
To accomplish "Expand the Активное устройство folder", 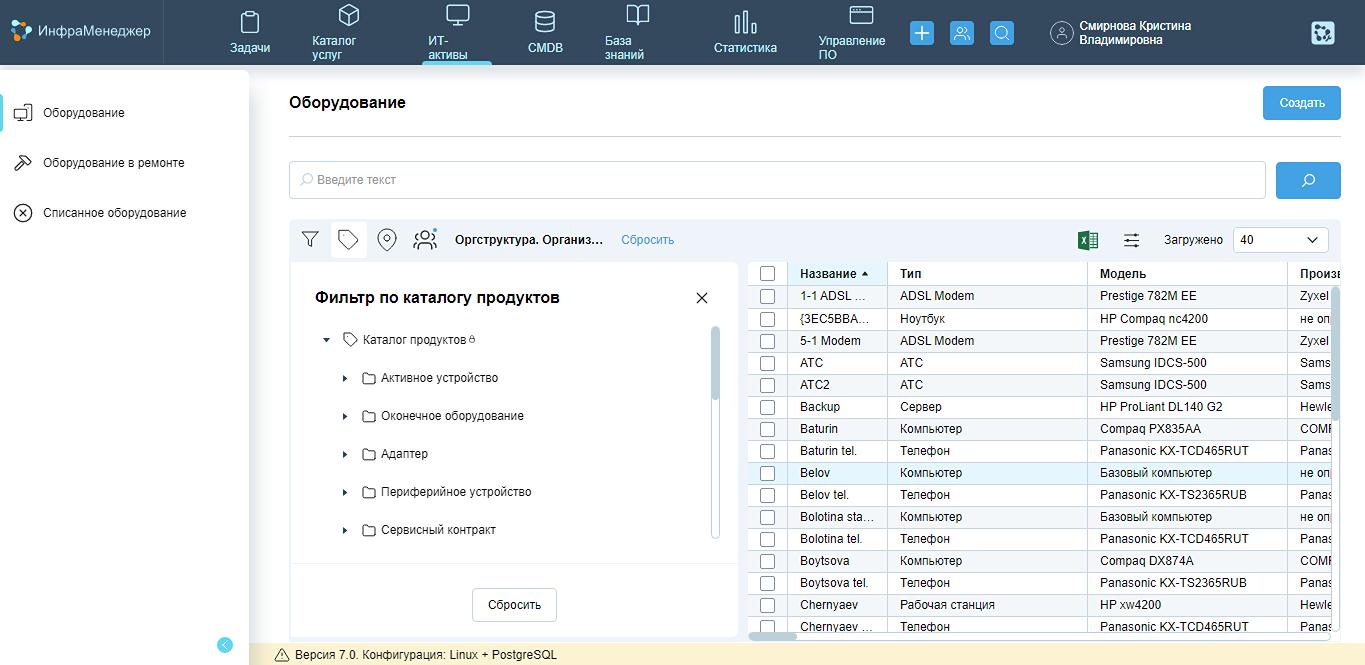I will tap(345, 379).
